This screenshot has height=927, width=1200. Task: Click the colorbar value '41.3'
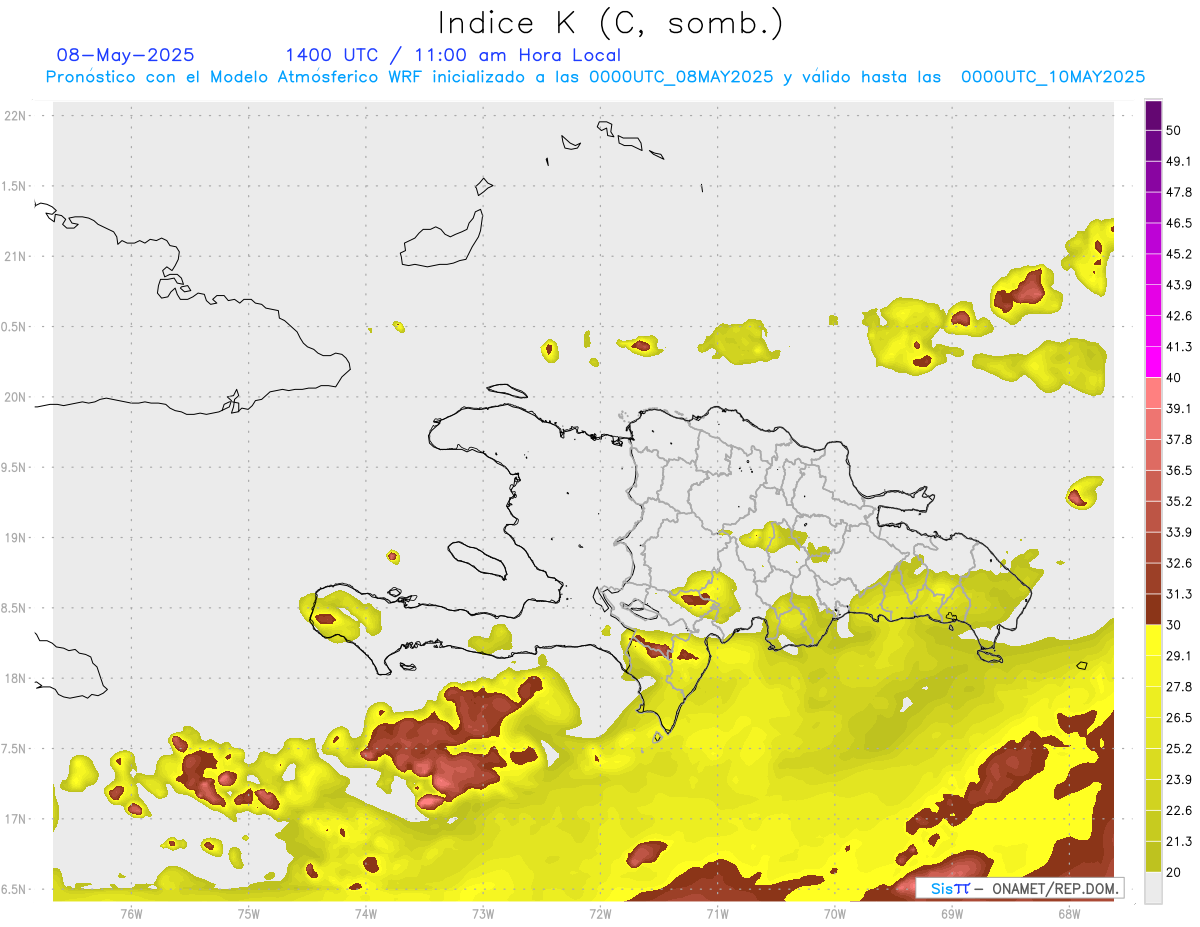pos(1179,348)
